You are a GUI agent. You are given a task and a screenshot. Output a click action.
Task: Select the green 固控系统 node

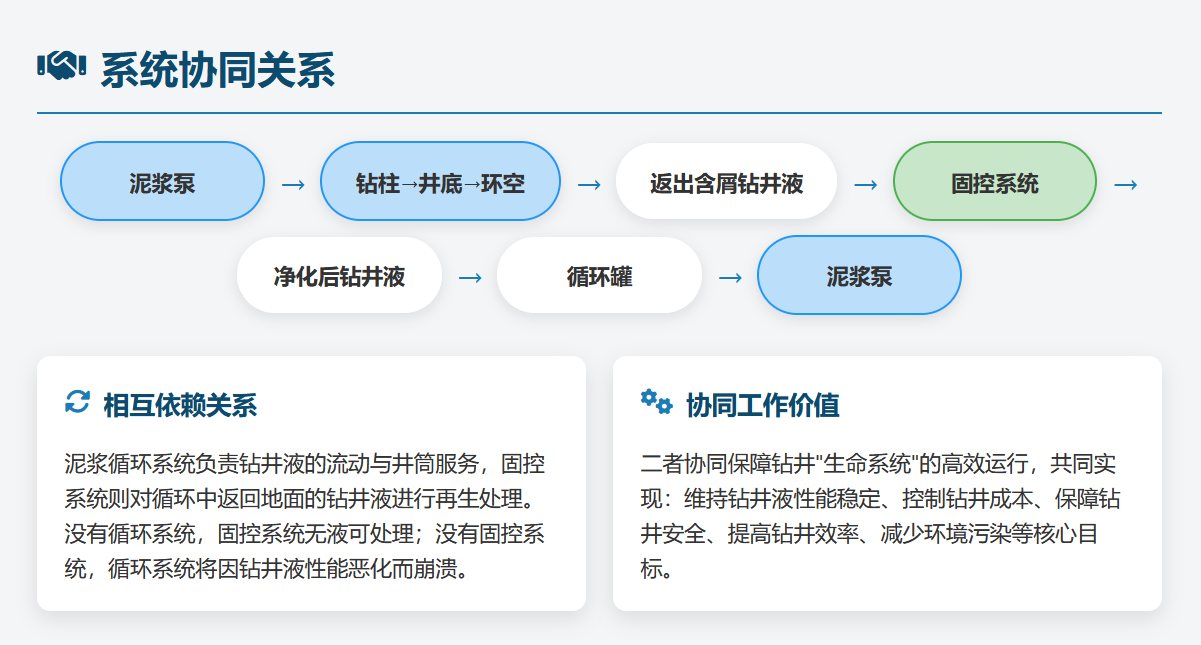[x=994, y=182]
